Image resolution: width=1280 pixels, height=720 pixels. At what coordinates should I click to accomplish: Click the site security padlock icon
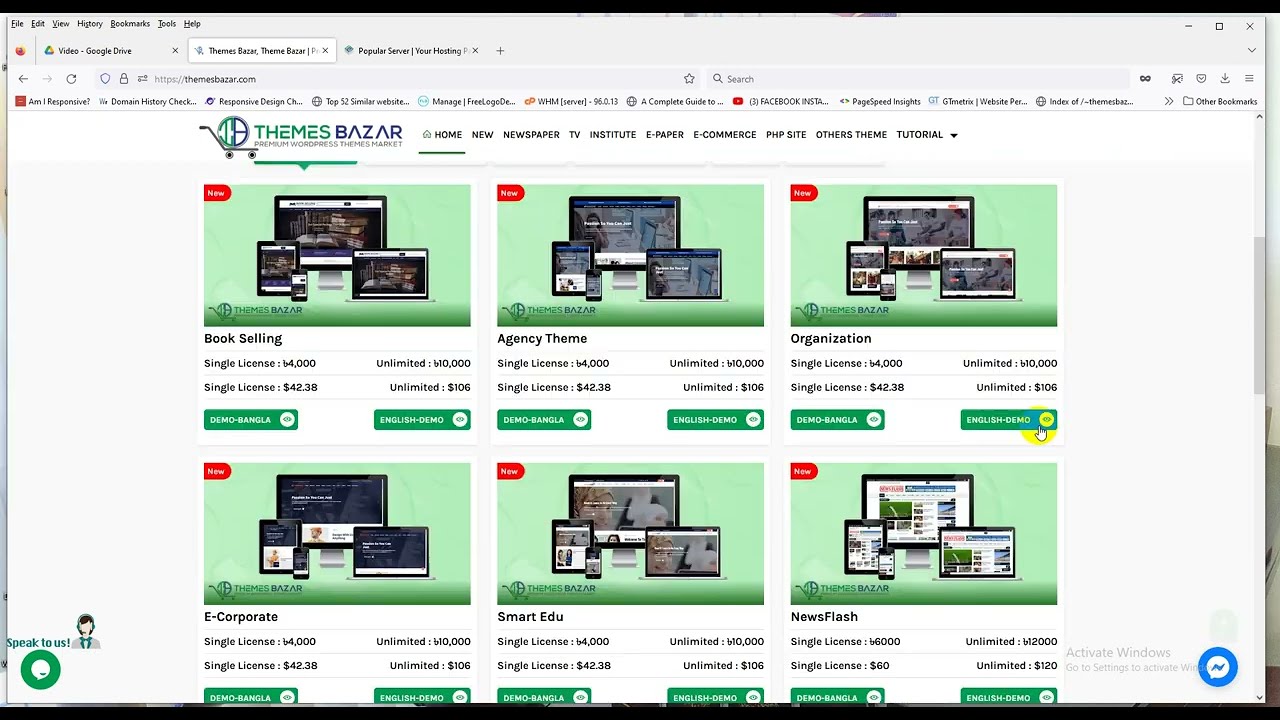[124, 79]
